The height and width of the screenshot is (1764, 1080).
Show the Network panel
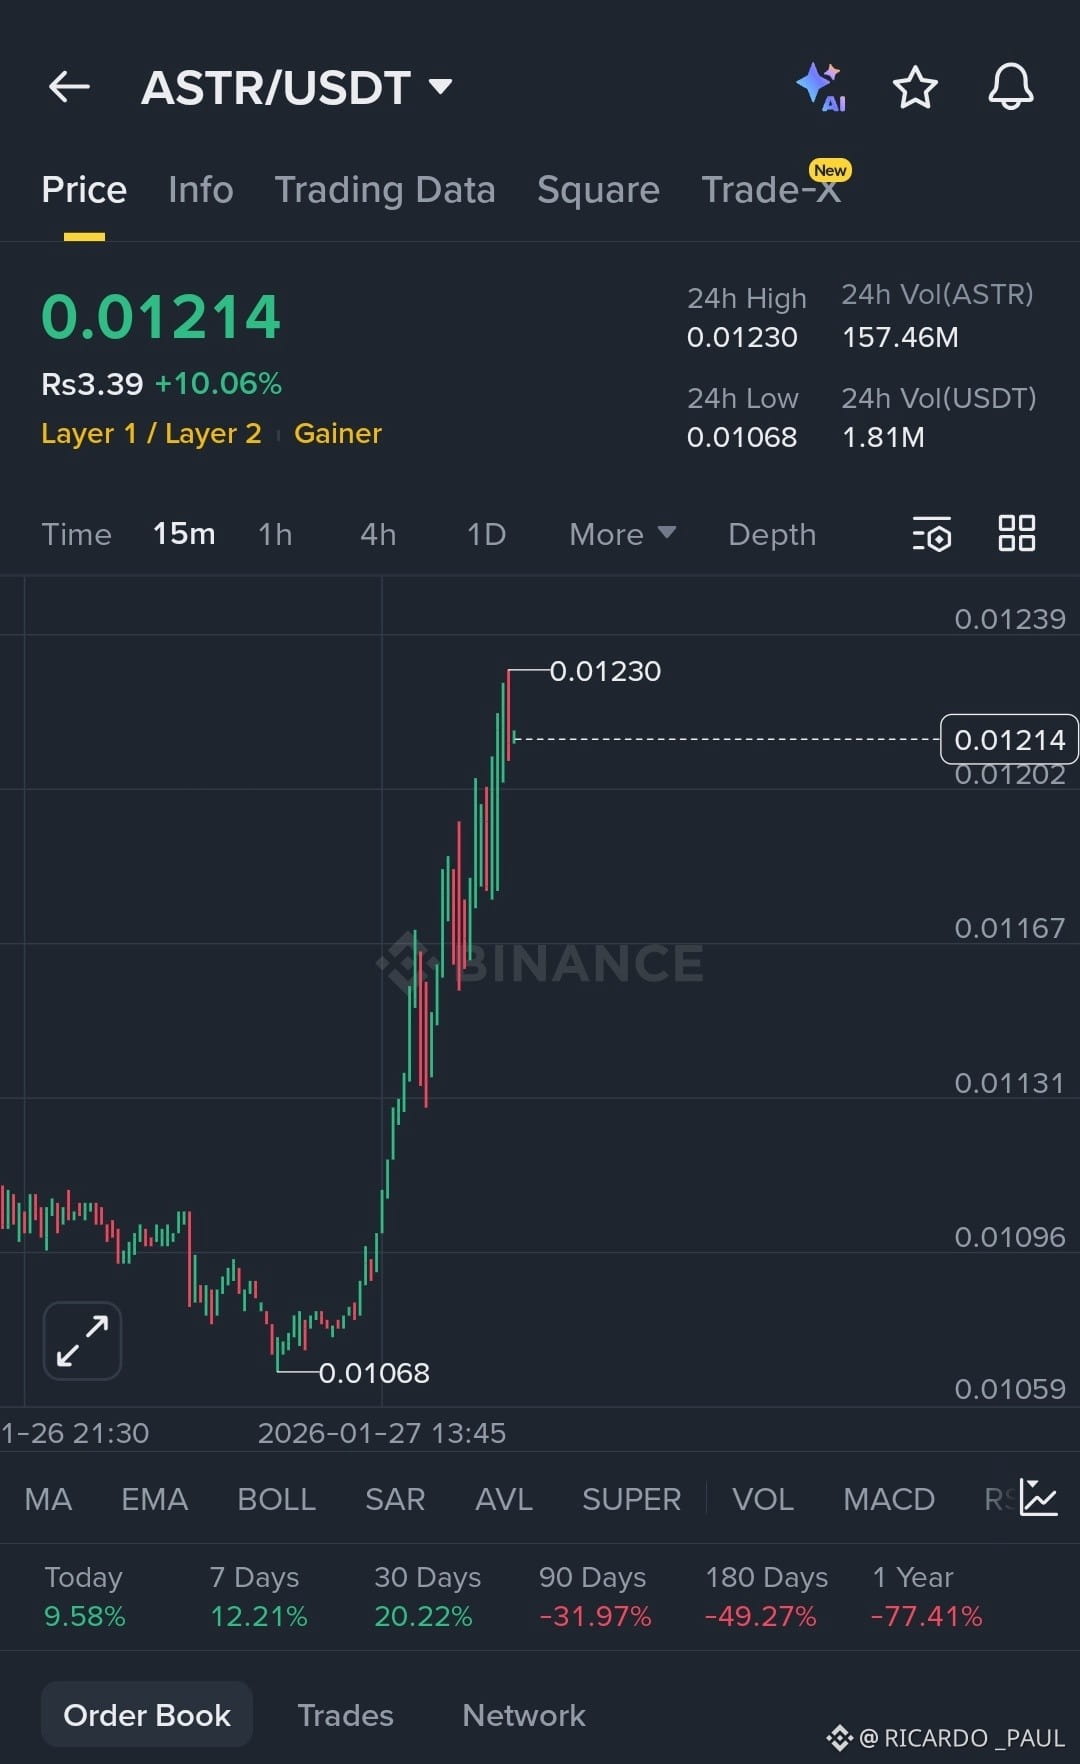(x=523, y=1714)
